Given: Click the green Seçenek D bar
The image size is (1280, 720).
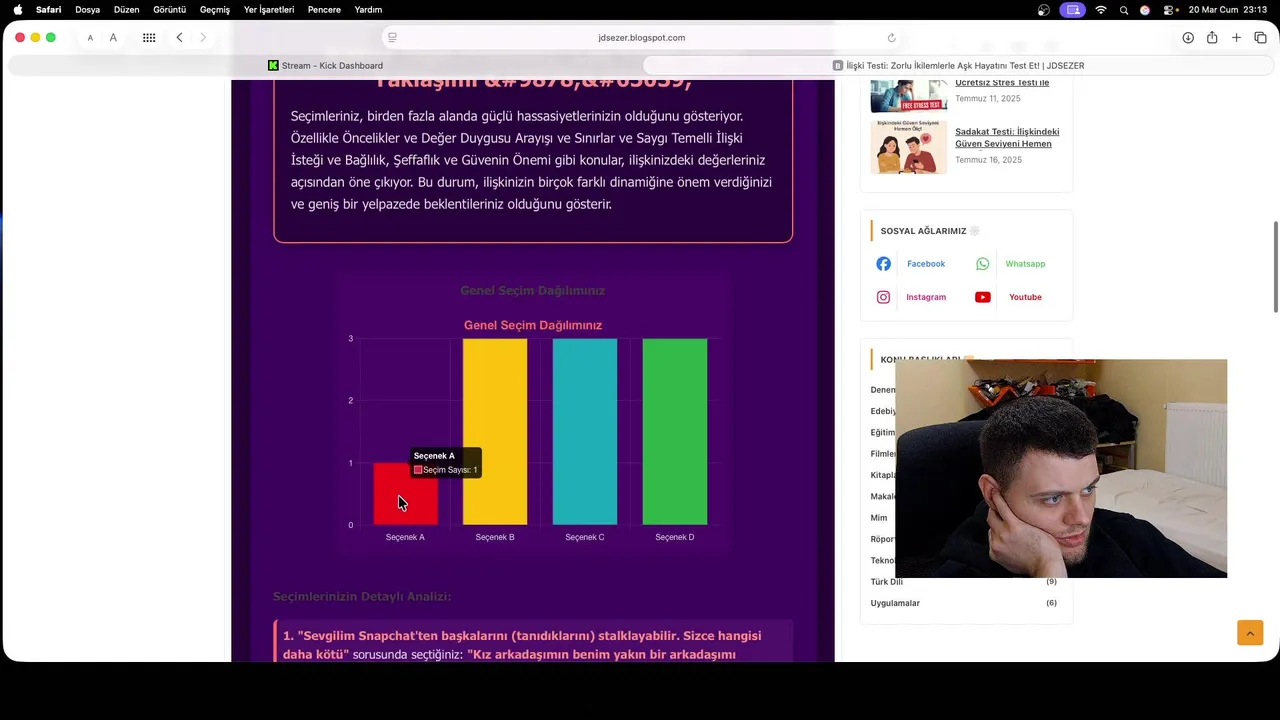Looking at the screenshot, I should 675,432.
